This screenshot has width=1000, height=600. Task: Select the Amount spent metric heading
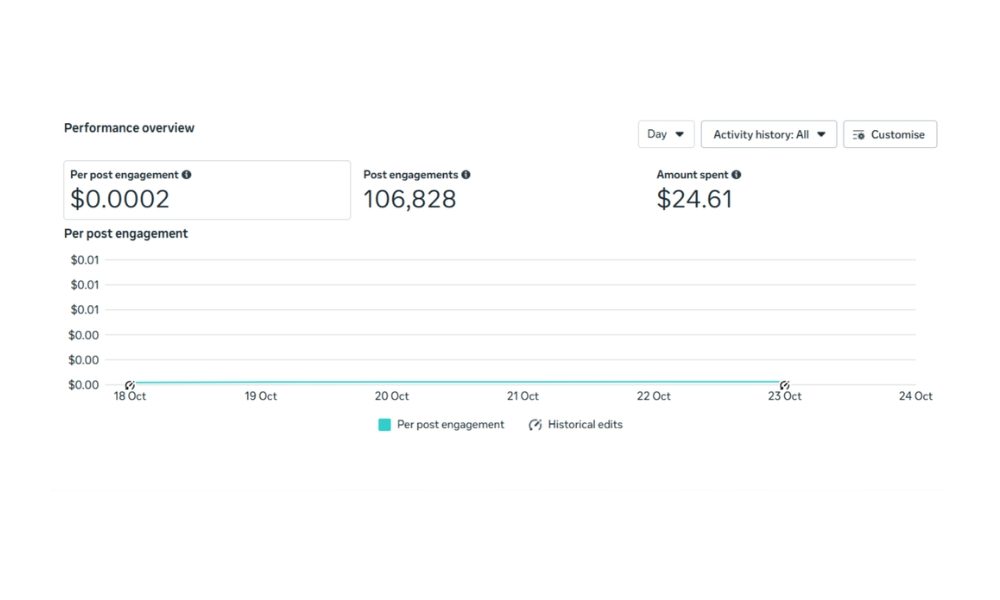pyautogui.click(x=692, y=175)
